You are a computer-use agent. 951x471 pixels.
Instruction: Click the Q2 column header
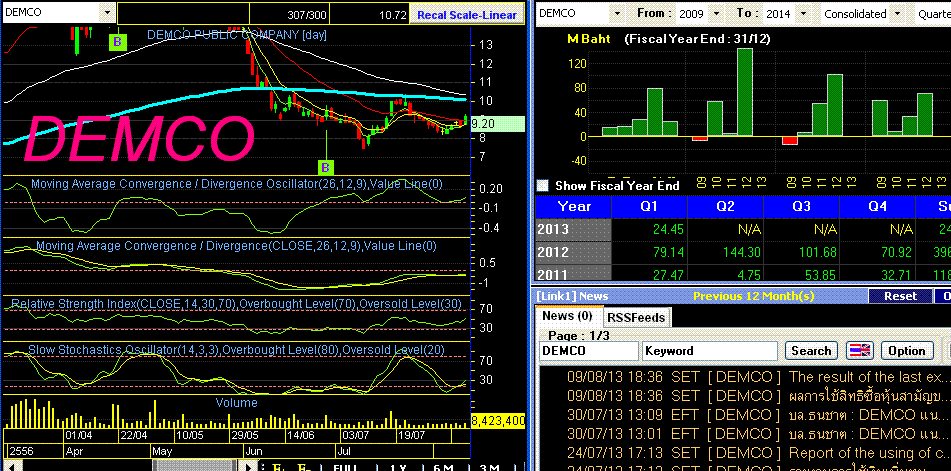point(725,207)
